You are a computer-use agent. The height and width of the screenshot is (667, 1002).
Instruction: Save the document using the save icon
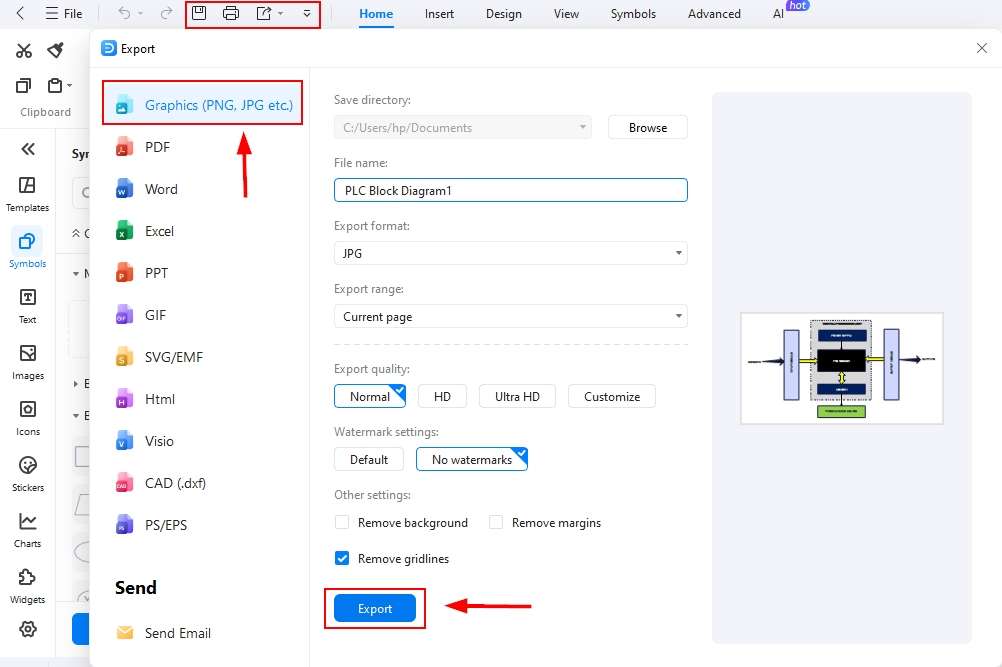pos(199,13)
